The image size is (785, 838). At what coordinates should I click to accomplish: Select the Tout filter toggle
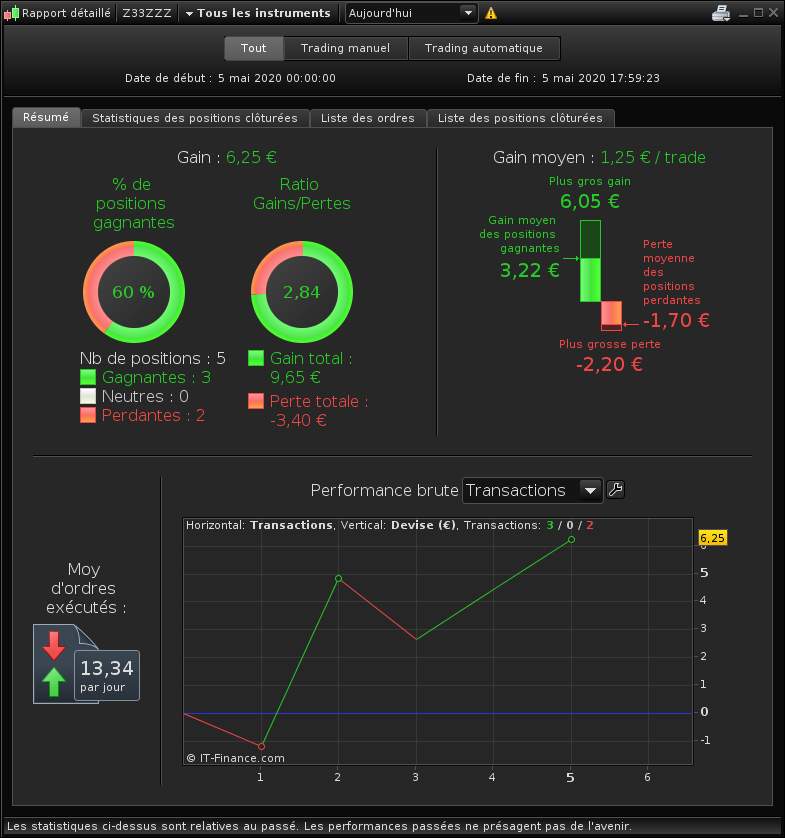point(253,48)
